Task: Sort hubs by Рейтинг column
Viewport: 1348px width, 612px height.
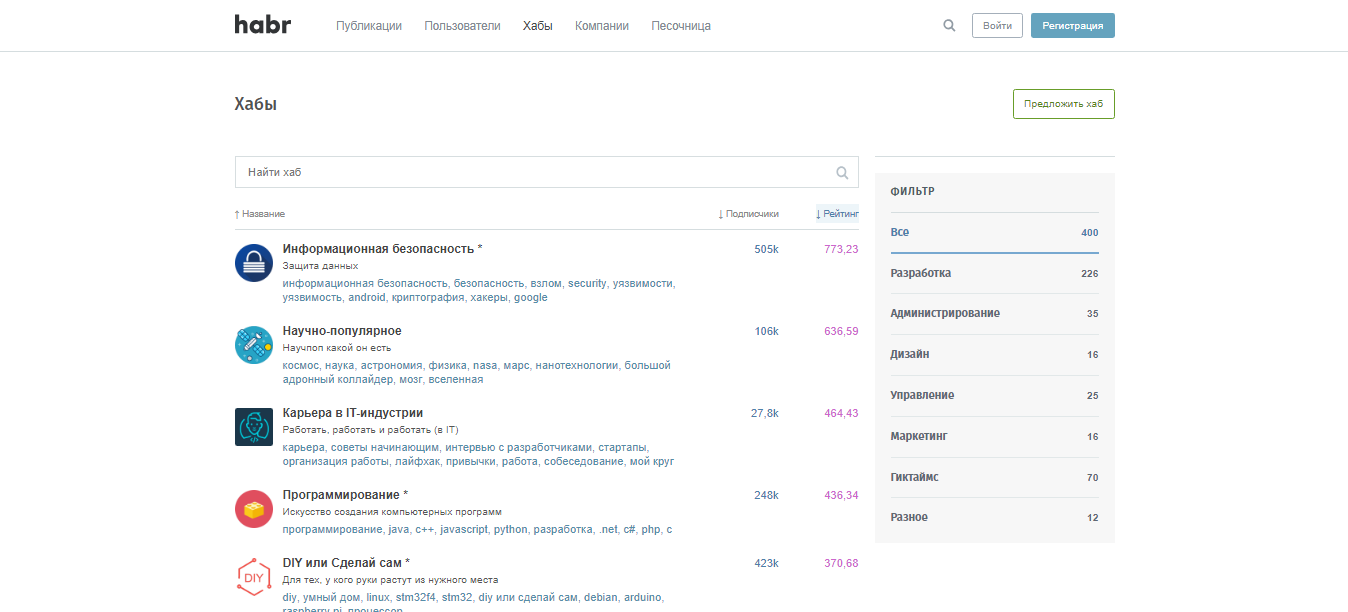Action: (x=839, y=214)
